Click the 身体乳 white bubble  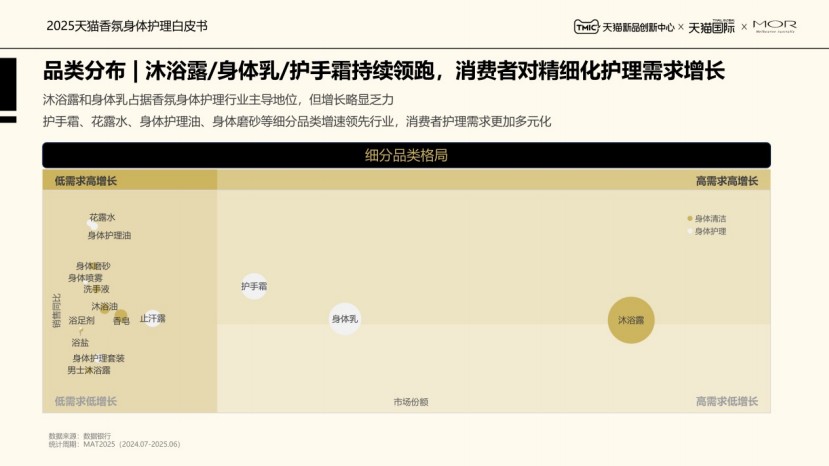coord(345,319)
